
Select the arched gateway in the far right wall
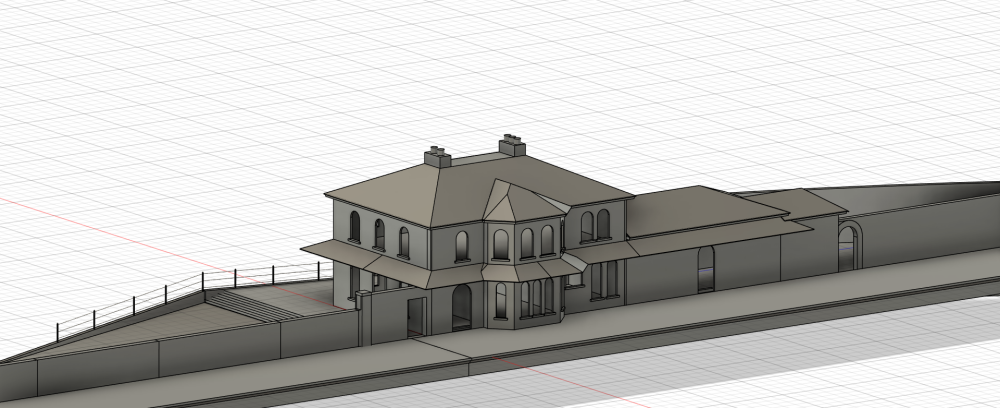pos(849,245)
